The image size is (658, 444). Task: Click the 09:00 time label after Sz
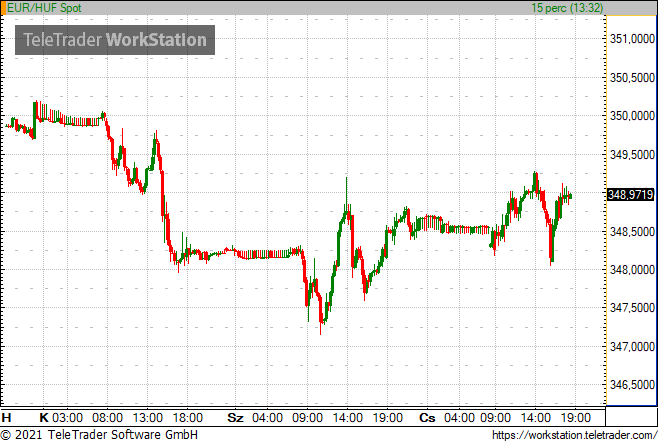tap(307, 418)
